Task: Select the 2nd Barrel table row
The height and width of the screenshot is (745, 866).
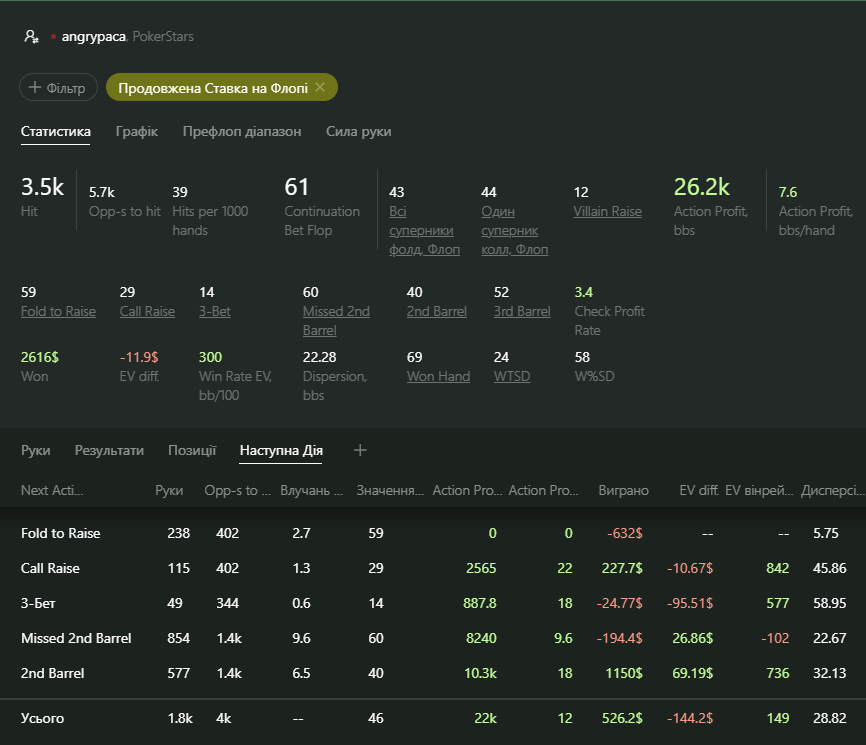Action: pyautogui.click(x=433, y=673)
